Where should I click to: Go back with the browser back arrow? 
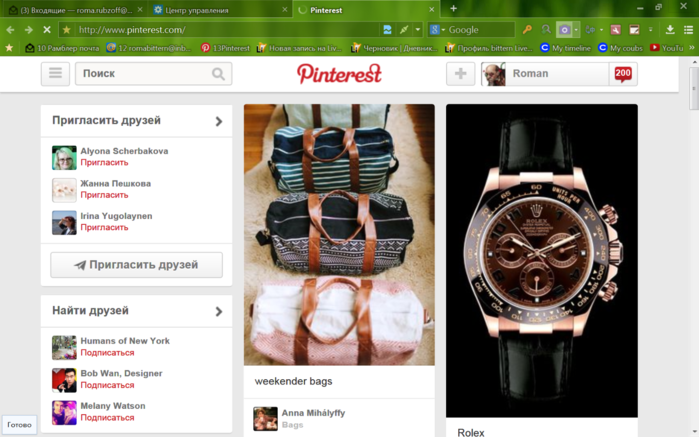(10, 30)
